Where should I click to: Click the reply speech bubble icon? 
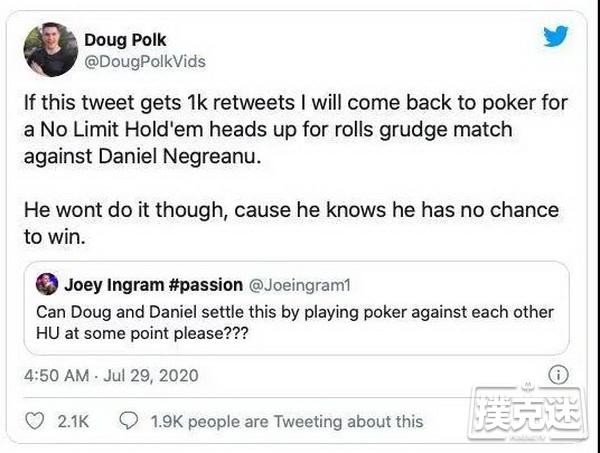click(128, 421)
